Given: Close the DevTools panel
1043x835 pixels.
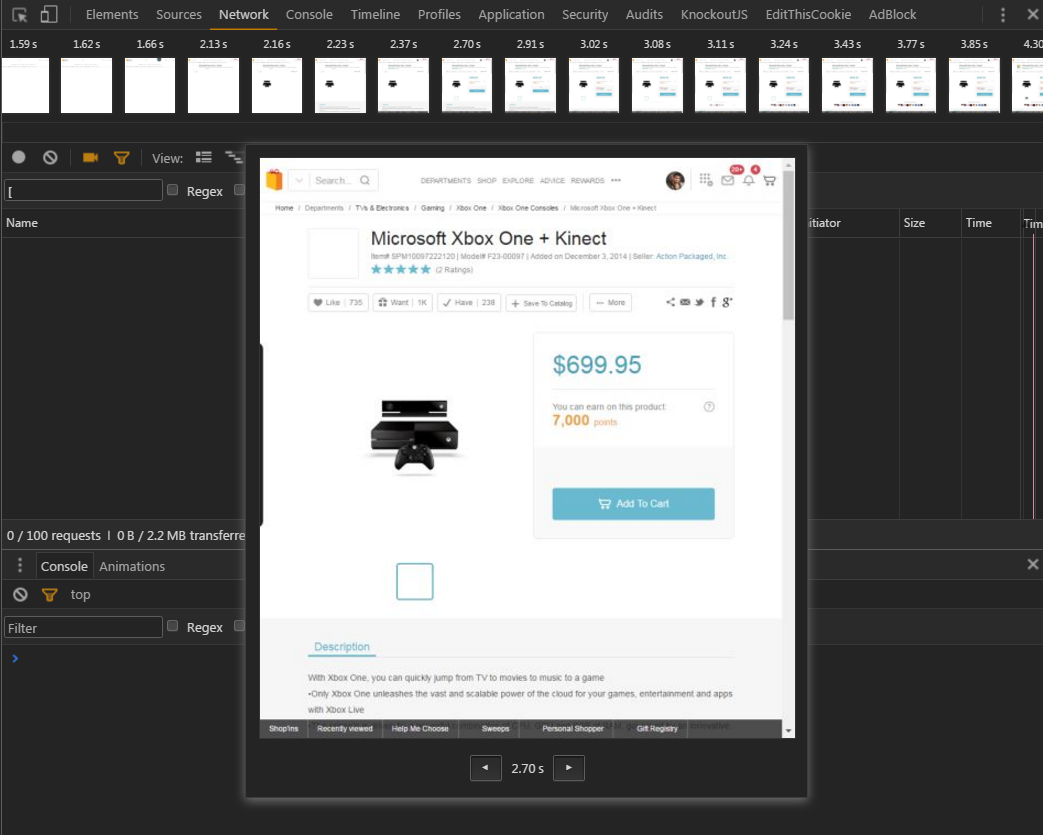Looking at the screenshot, I should pyautogui.click(x=1032, y=14).
